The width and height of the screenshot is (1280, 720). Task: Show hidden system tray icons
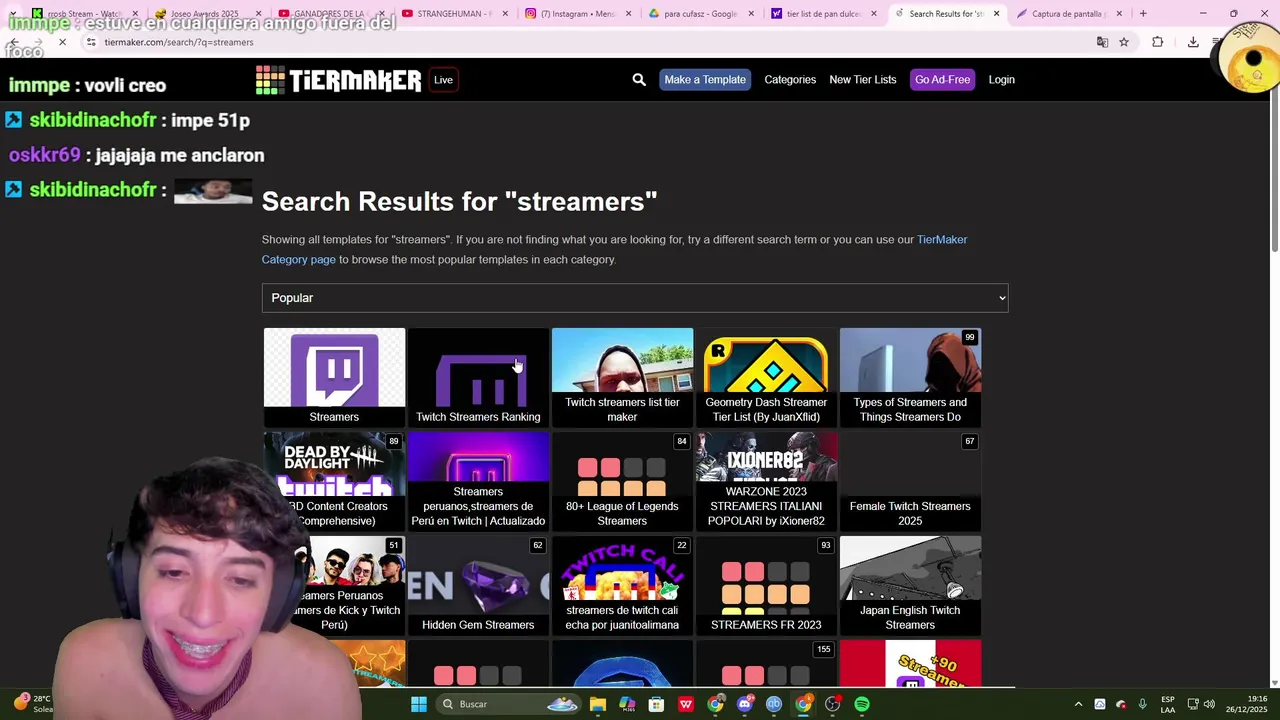click(1078, 704)
